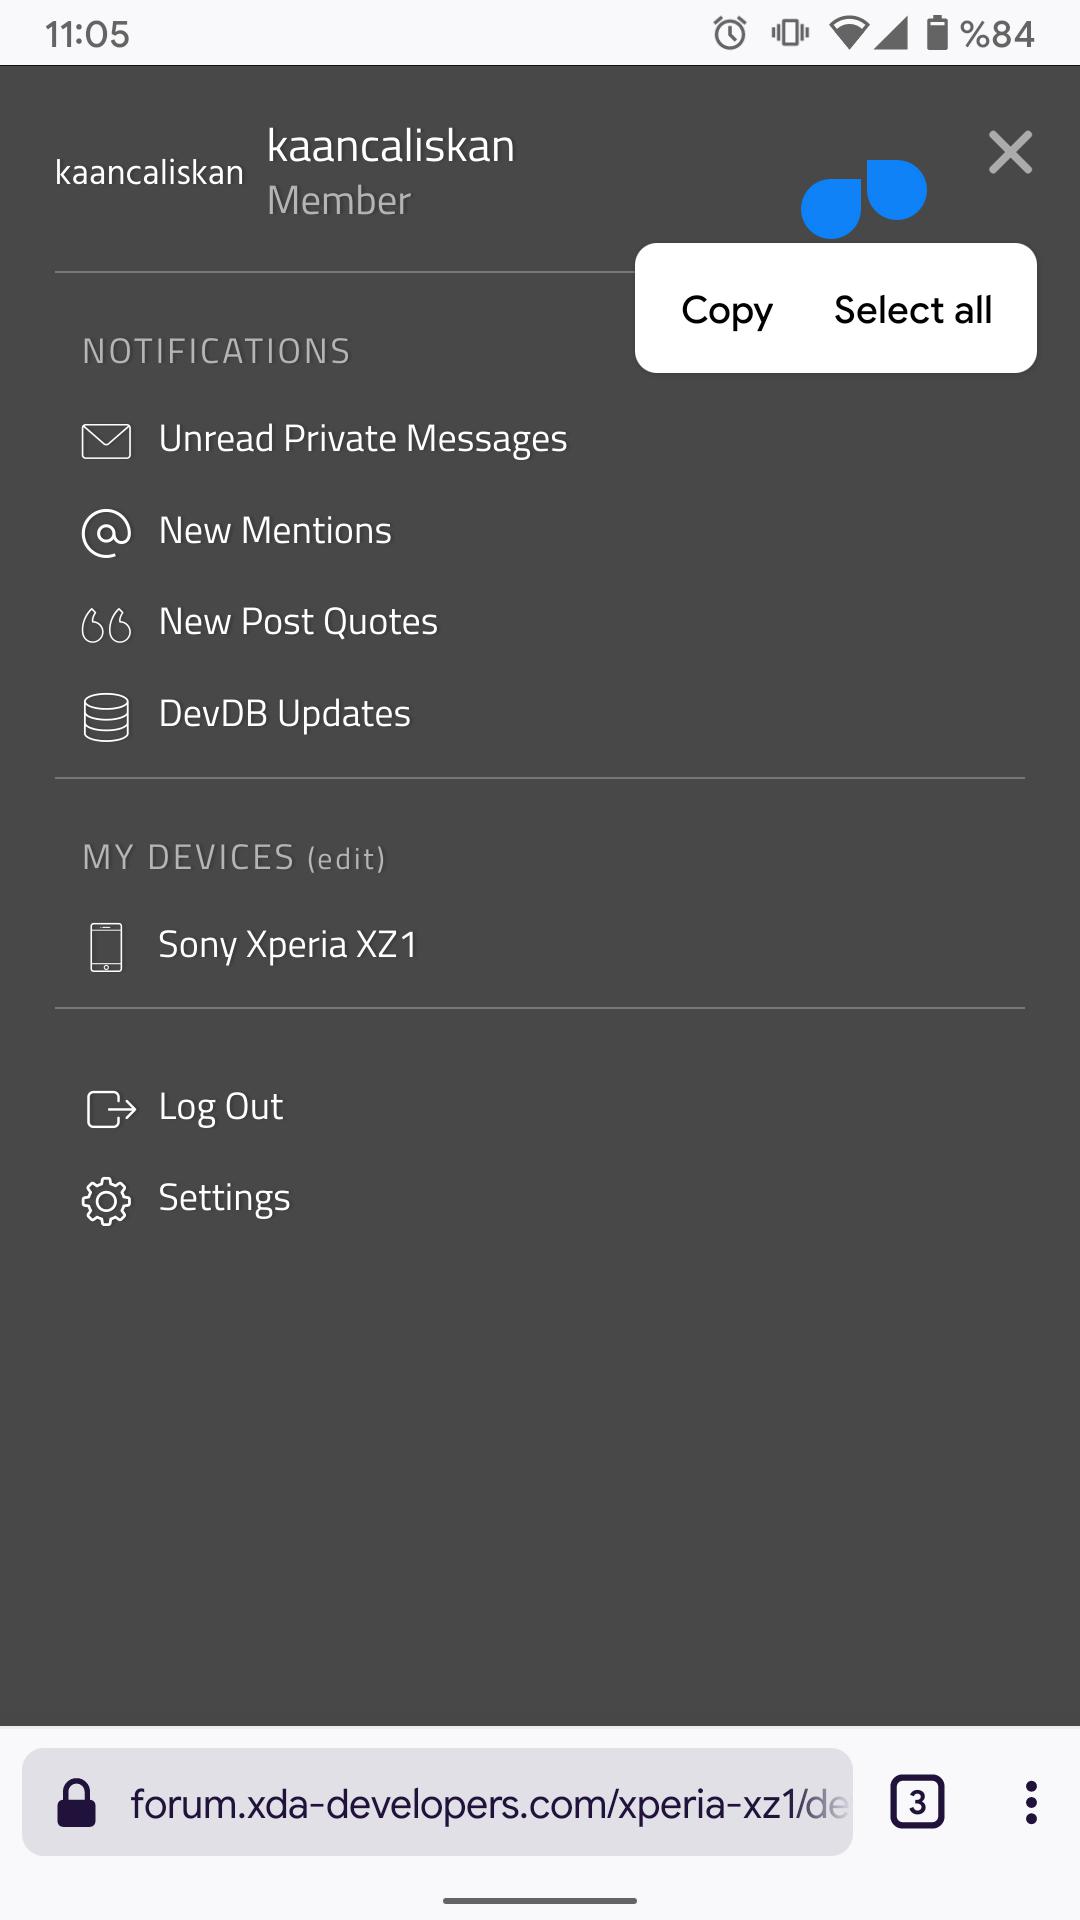Open Unread Private Messages

362,439
